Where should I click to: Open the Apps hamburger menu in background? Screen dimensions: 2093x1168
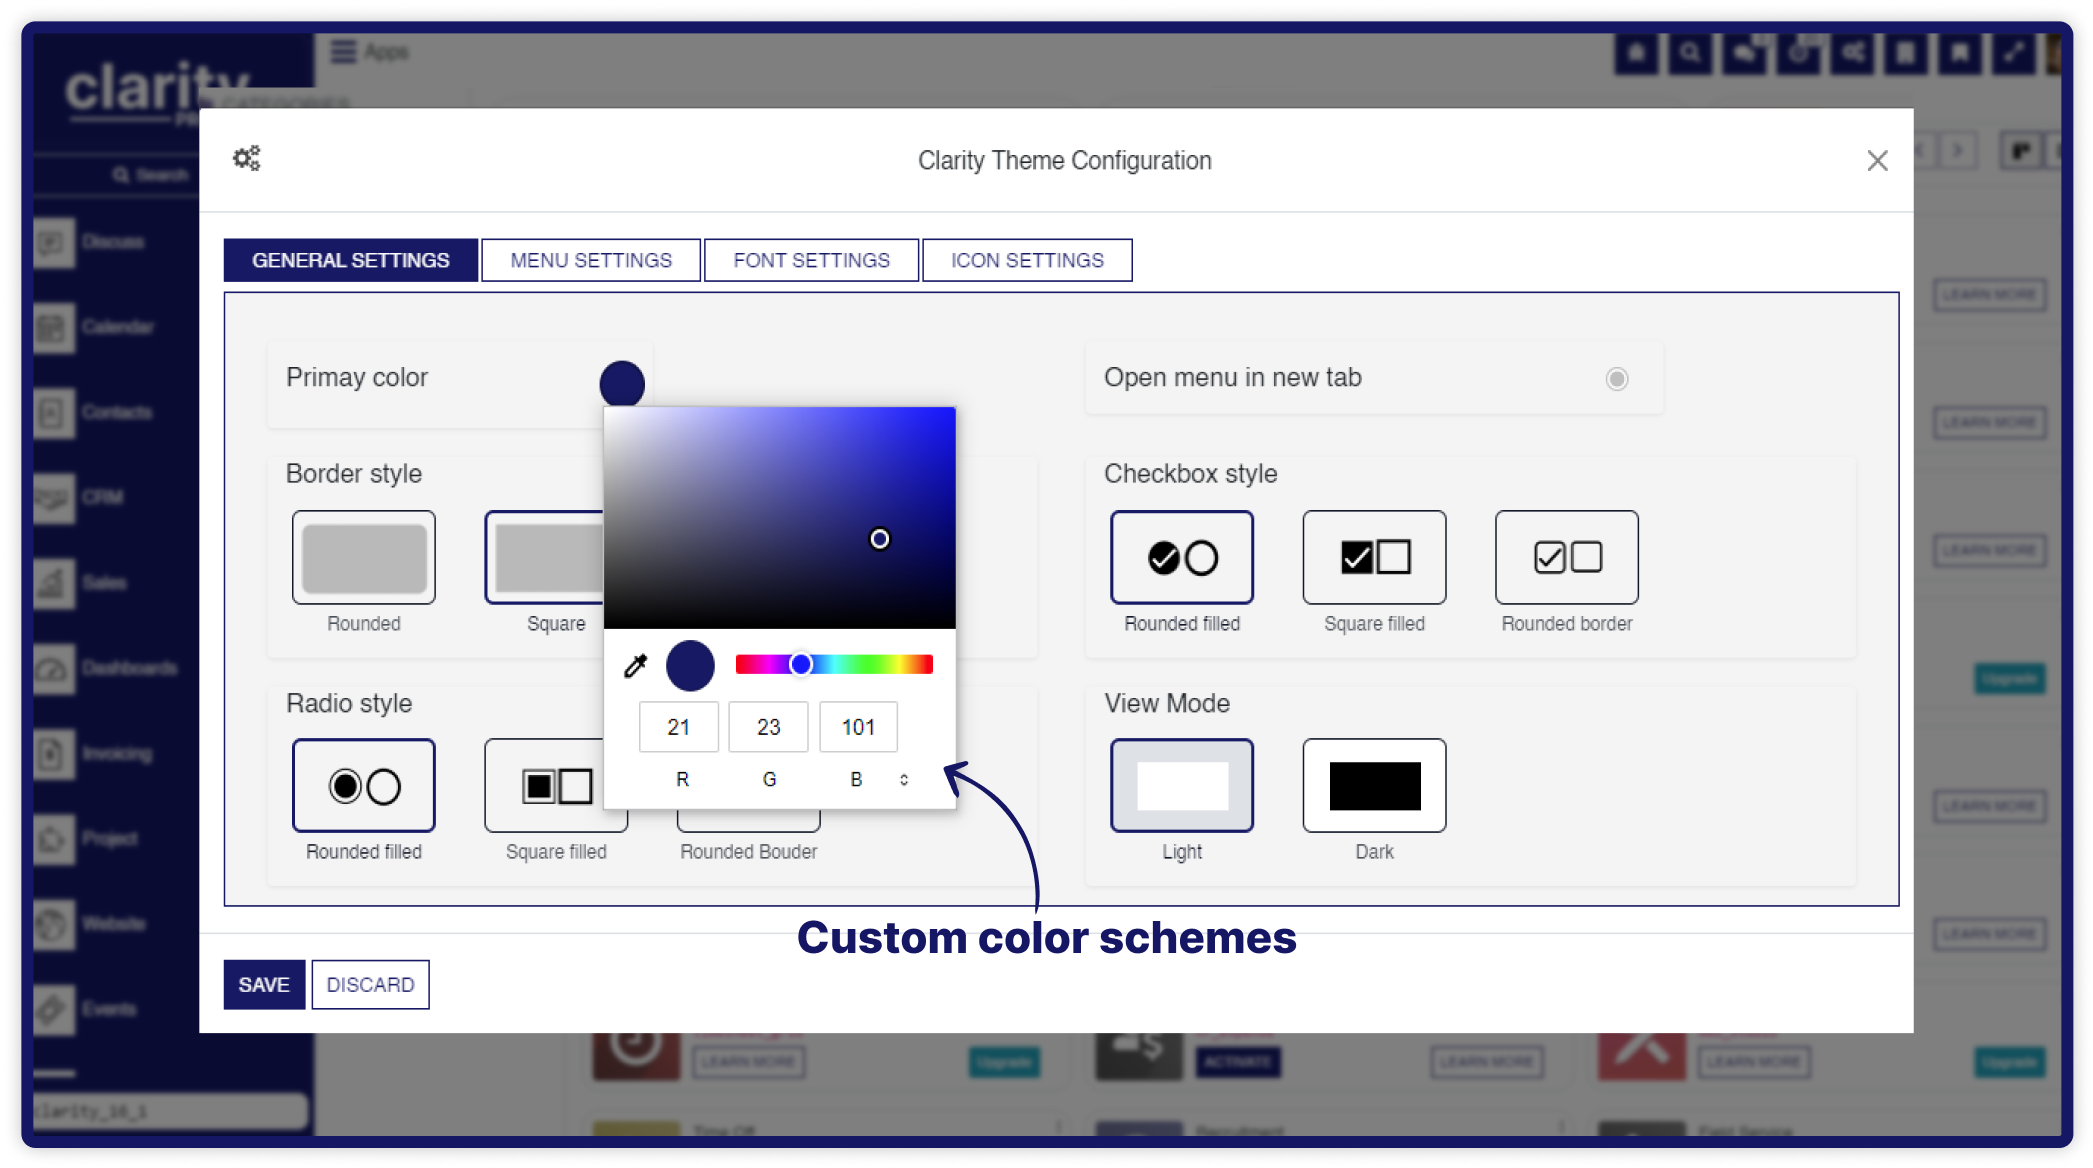[x=344, y=51]
